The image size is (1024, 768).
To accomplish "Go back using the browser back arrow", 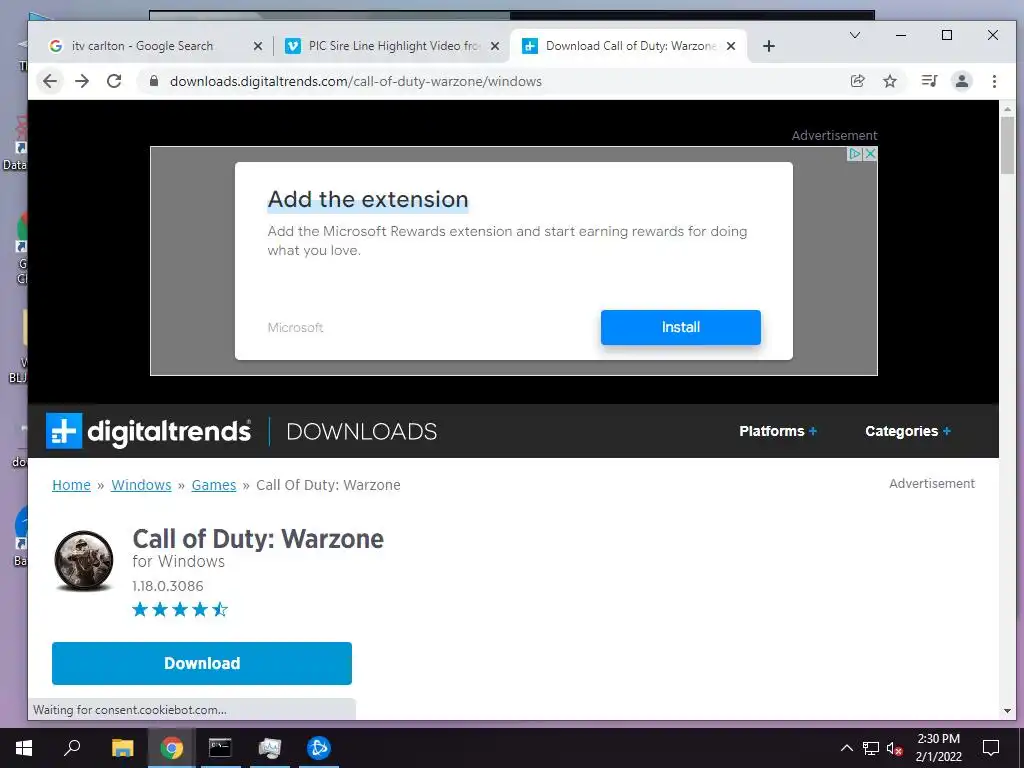I will click(50, 81).
